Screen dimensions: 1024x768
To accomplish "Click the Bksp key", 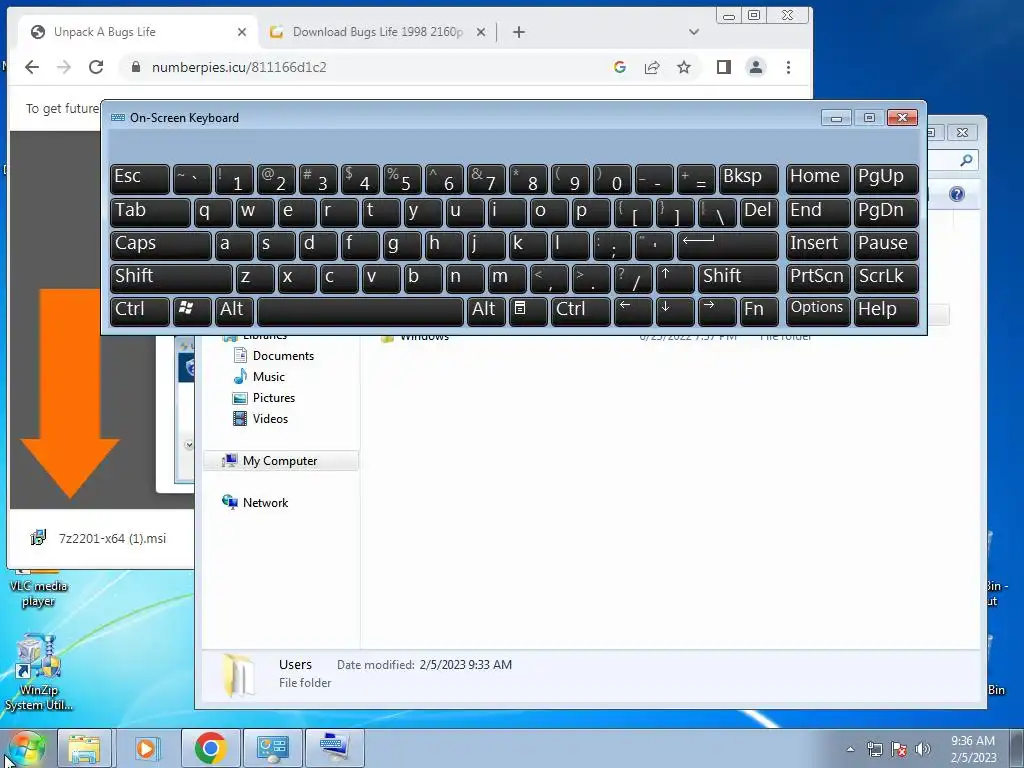I will point(748,179).
